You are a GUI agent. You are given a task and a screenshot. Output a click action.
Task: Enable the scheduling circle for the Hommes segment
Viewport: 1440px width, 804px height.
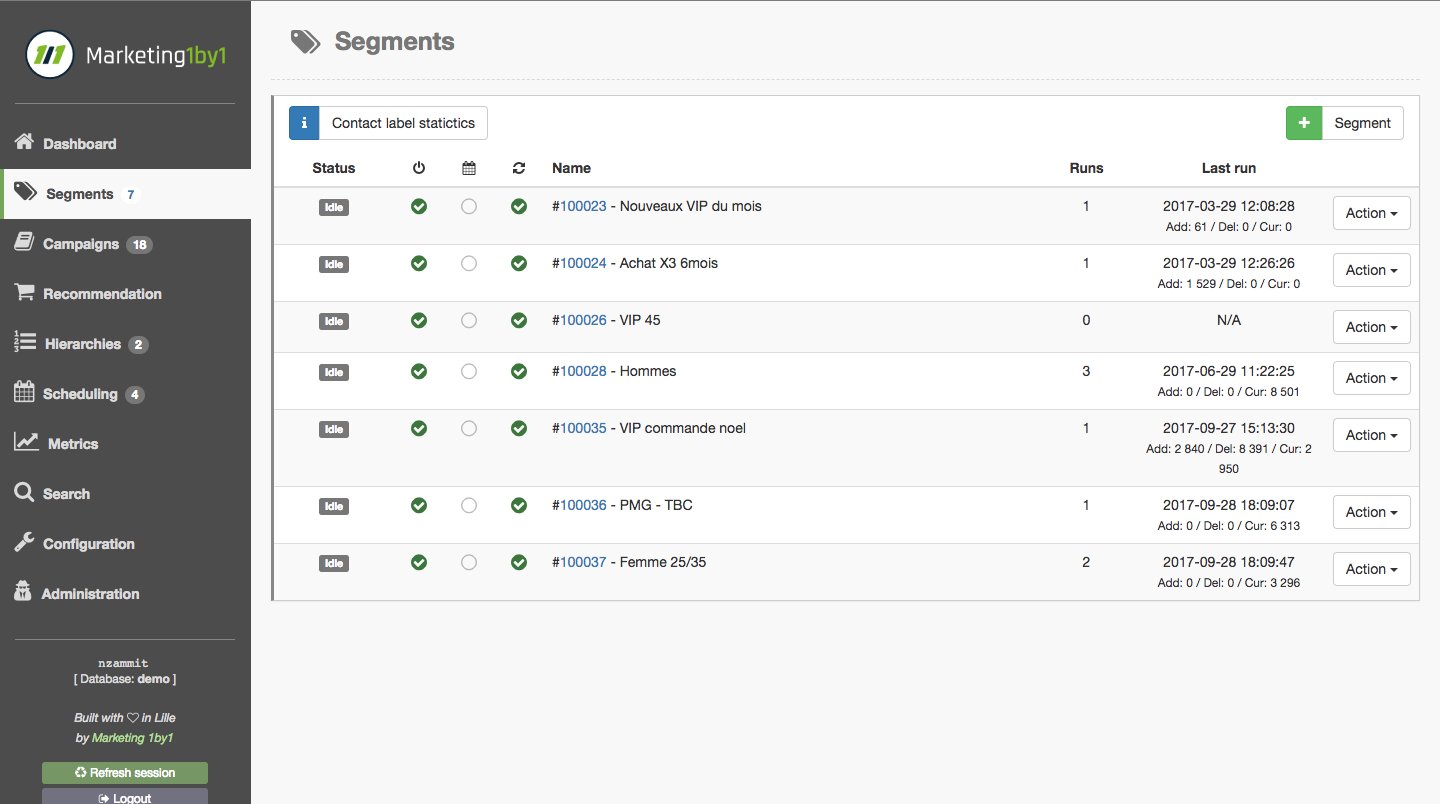point(469,371)
